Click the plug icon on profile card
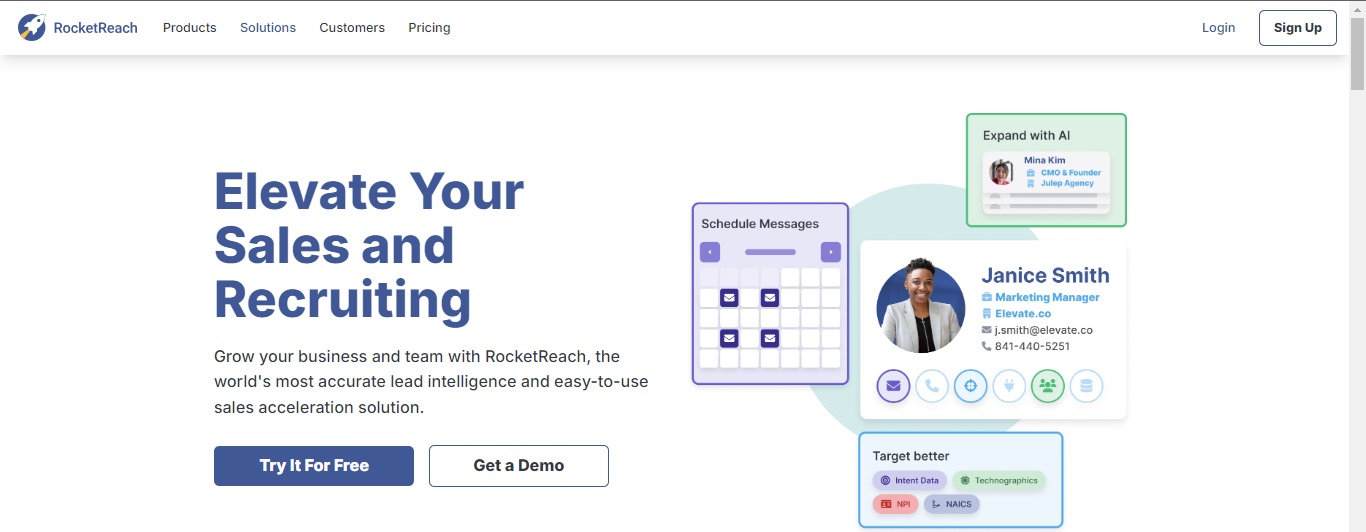 [x=1009, y=386]
